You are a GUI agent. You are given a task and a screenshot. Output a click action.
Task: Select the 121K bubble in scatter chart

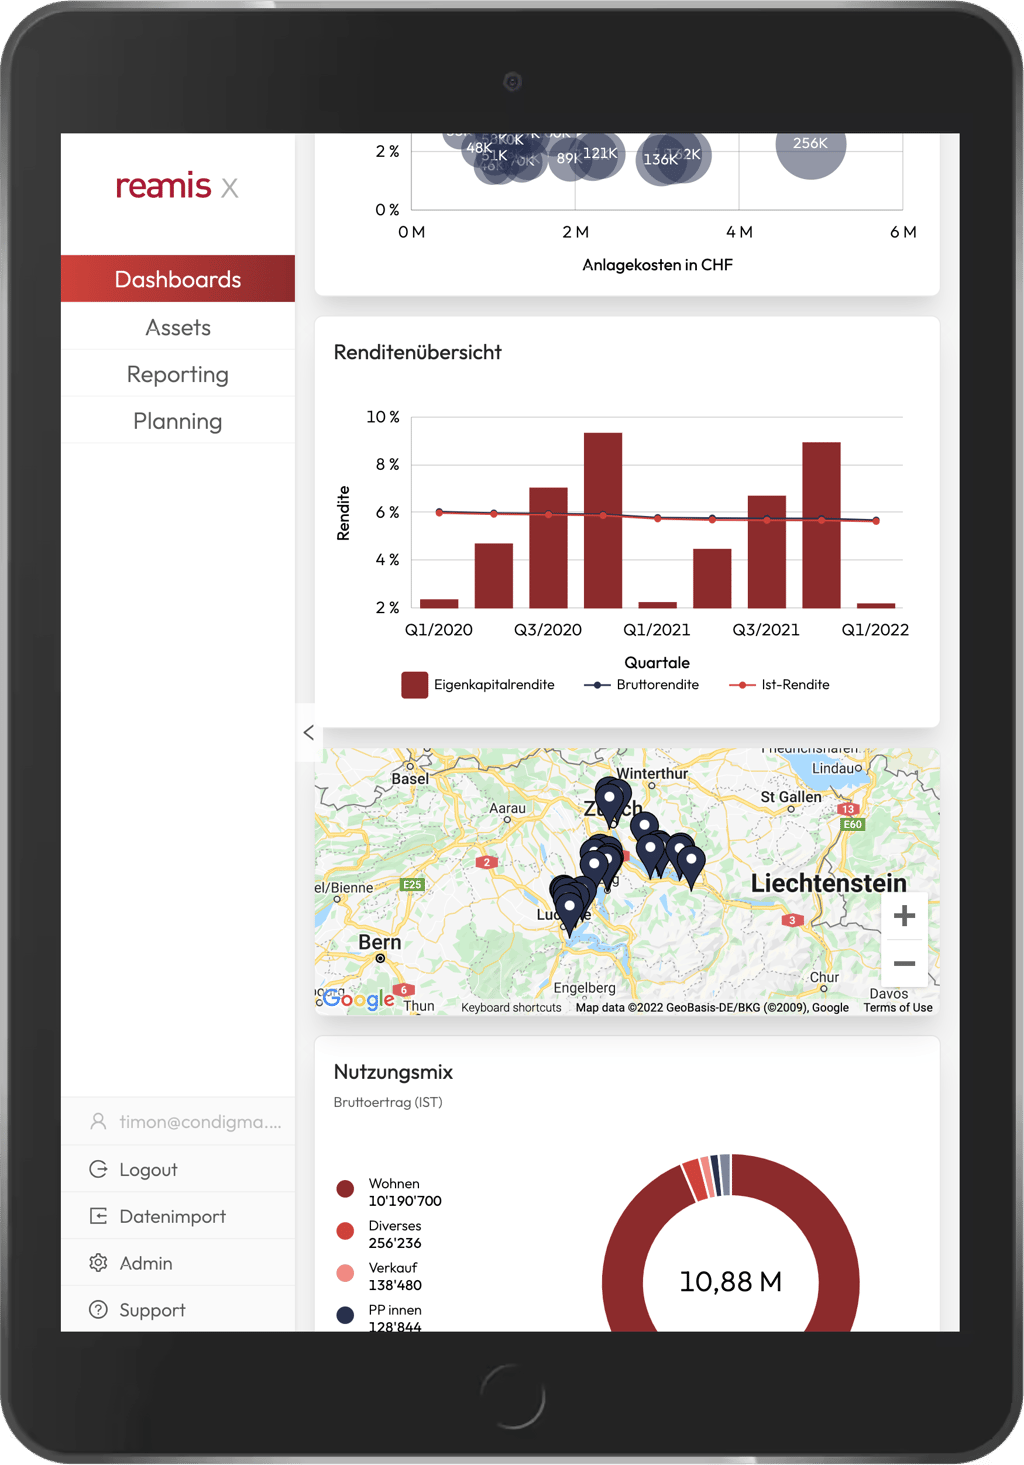600,153
